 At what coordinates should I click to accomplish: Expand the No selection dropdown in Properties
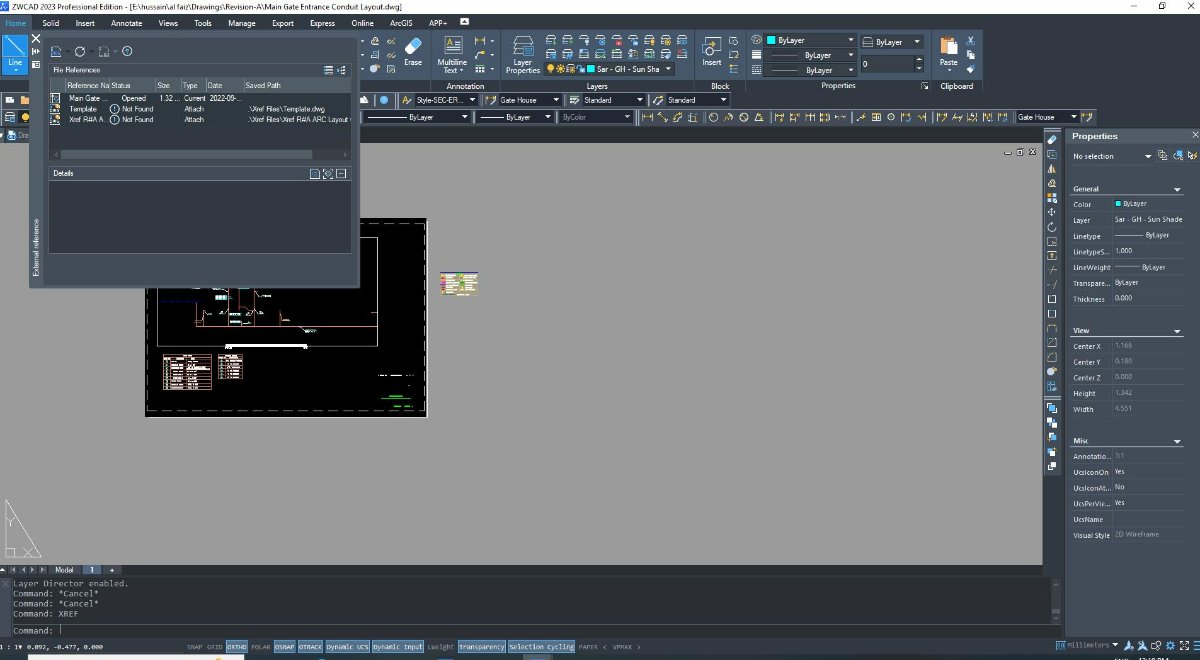[1148, 157]
